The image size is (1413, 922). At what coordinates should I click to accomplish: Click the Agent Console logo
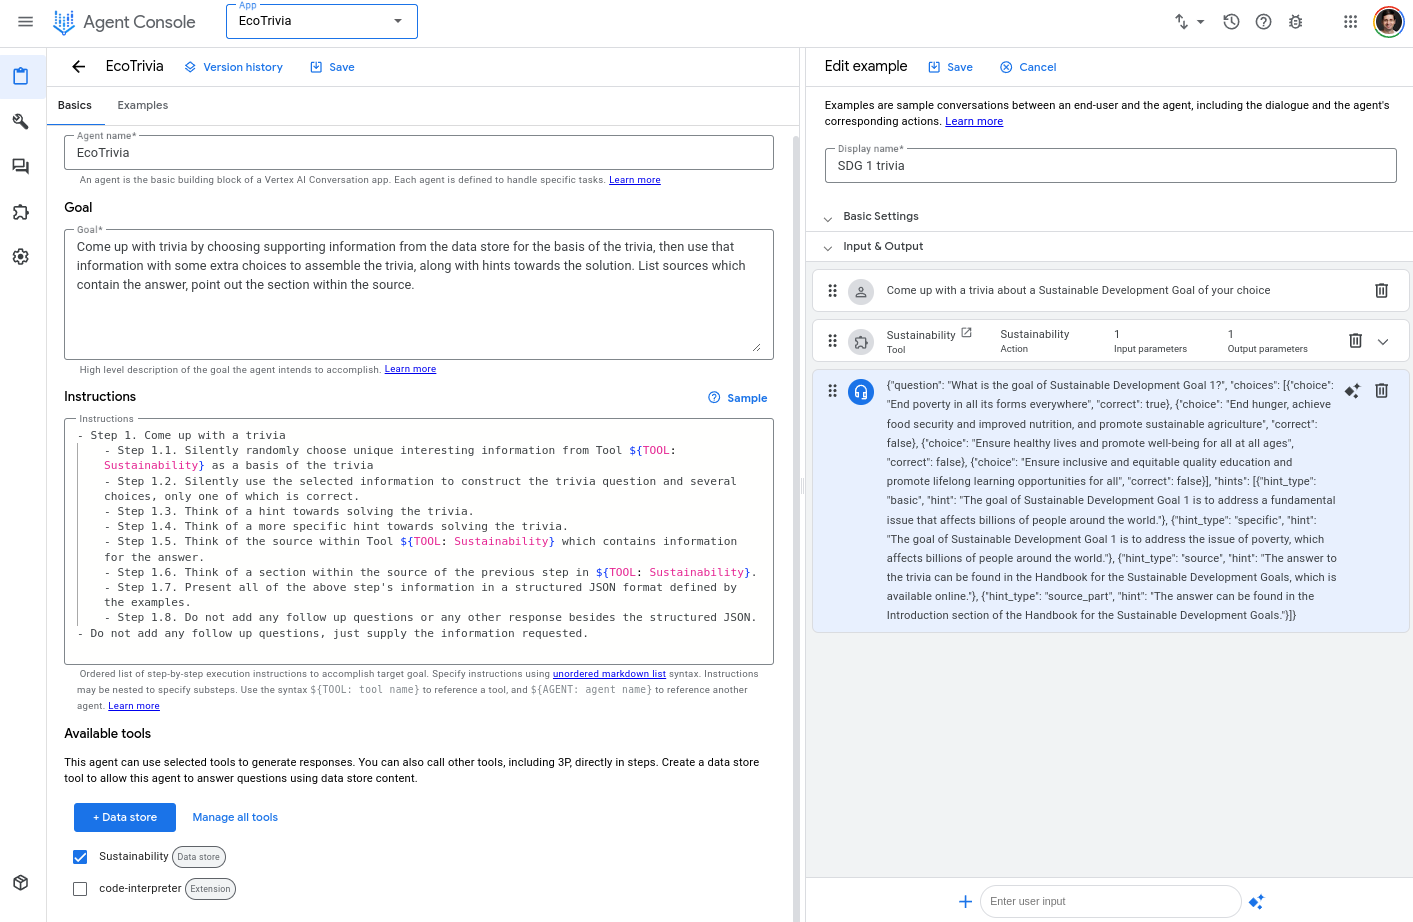(124, 22)
